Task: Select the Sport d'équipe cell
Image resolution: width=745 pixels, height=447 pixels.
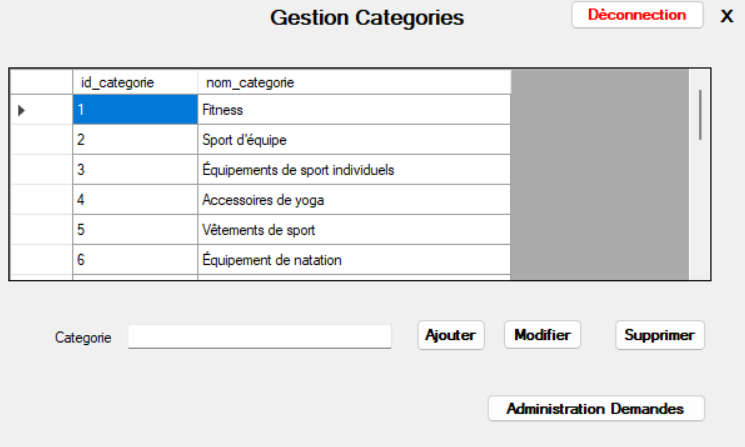Action: click(x=354, y=140)
